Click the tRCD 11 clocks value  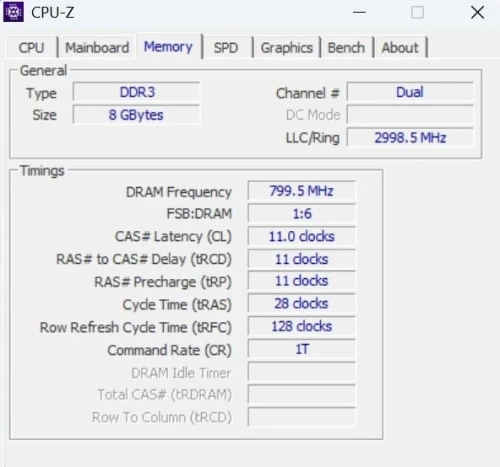click(x=302, y=259)
